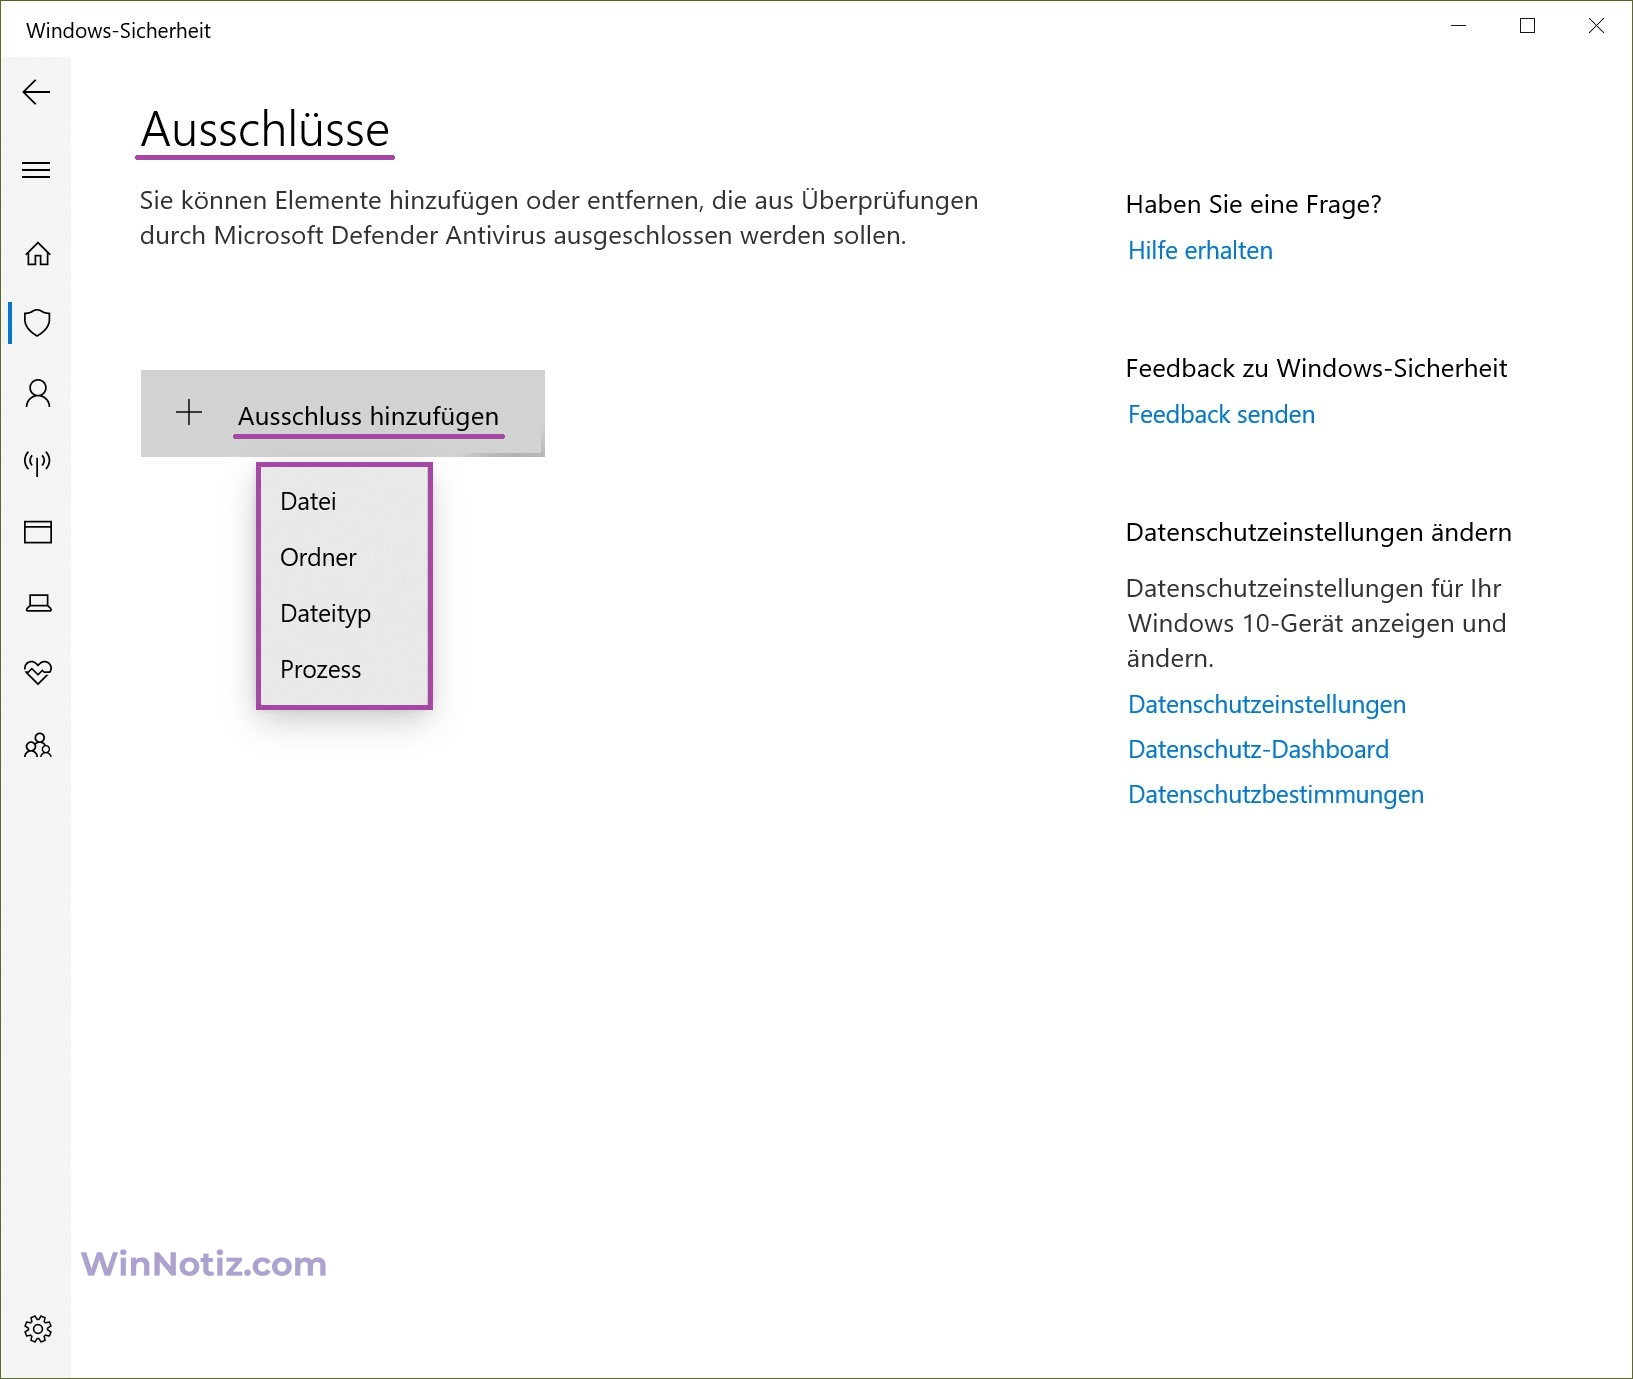Click the Windows-Sicherheit title text
The image size is (1633, 1379).
coord(118,31)
